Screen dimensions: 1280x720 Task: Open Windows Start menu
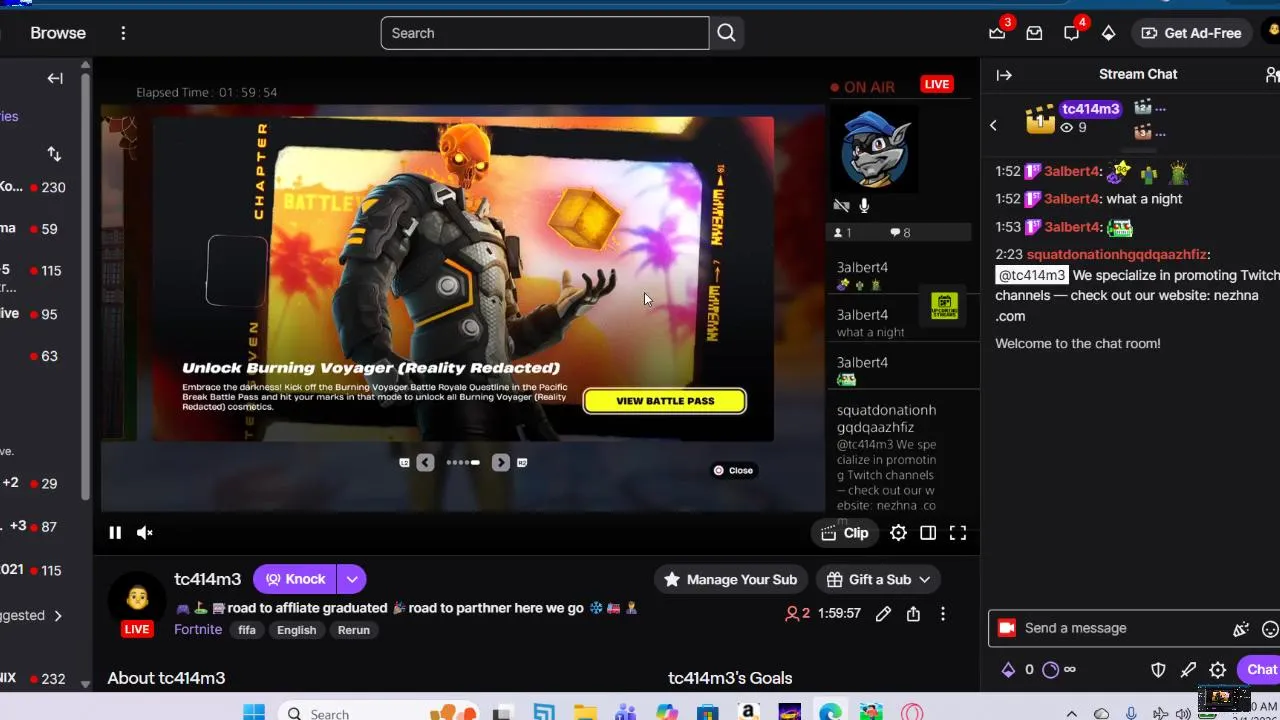pos(254,713)
